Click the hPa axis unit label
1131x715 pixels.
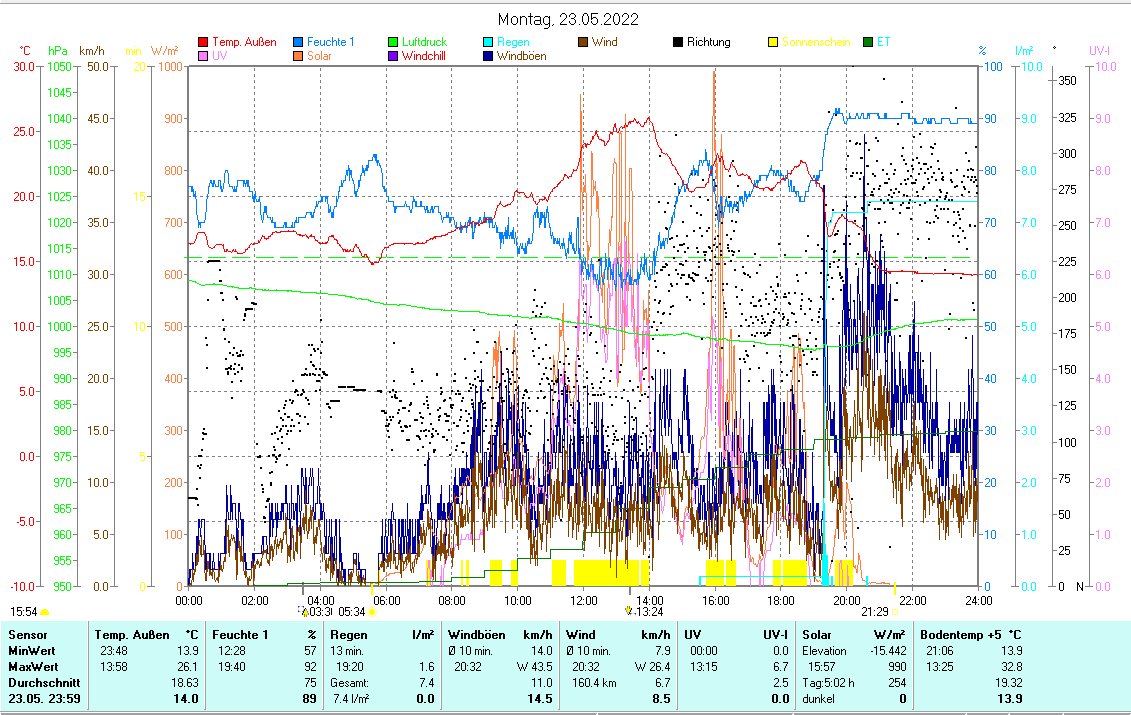(x=59, y=50)
